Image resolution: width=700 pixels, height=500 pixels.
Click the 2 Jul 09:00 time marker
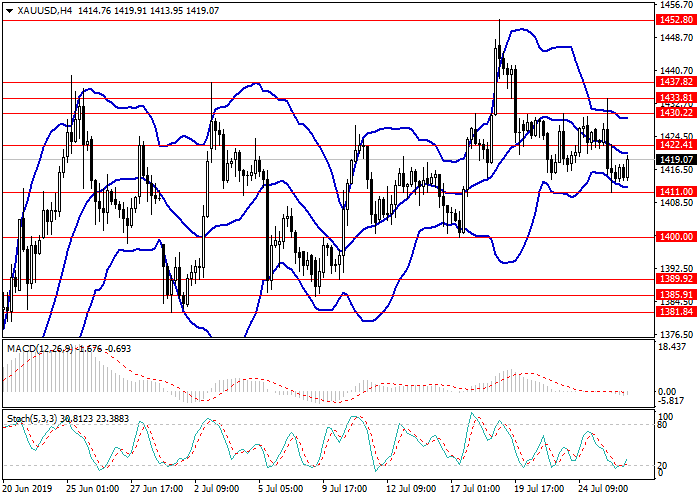tap(214, 490)
